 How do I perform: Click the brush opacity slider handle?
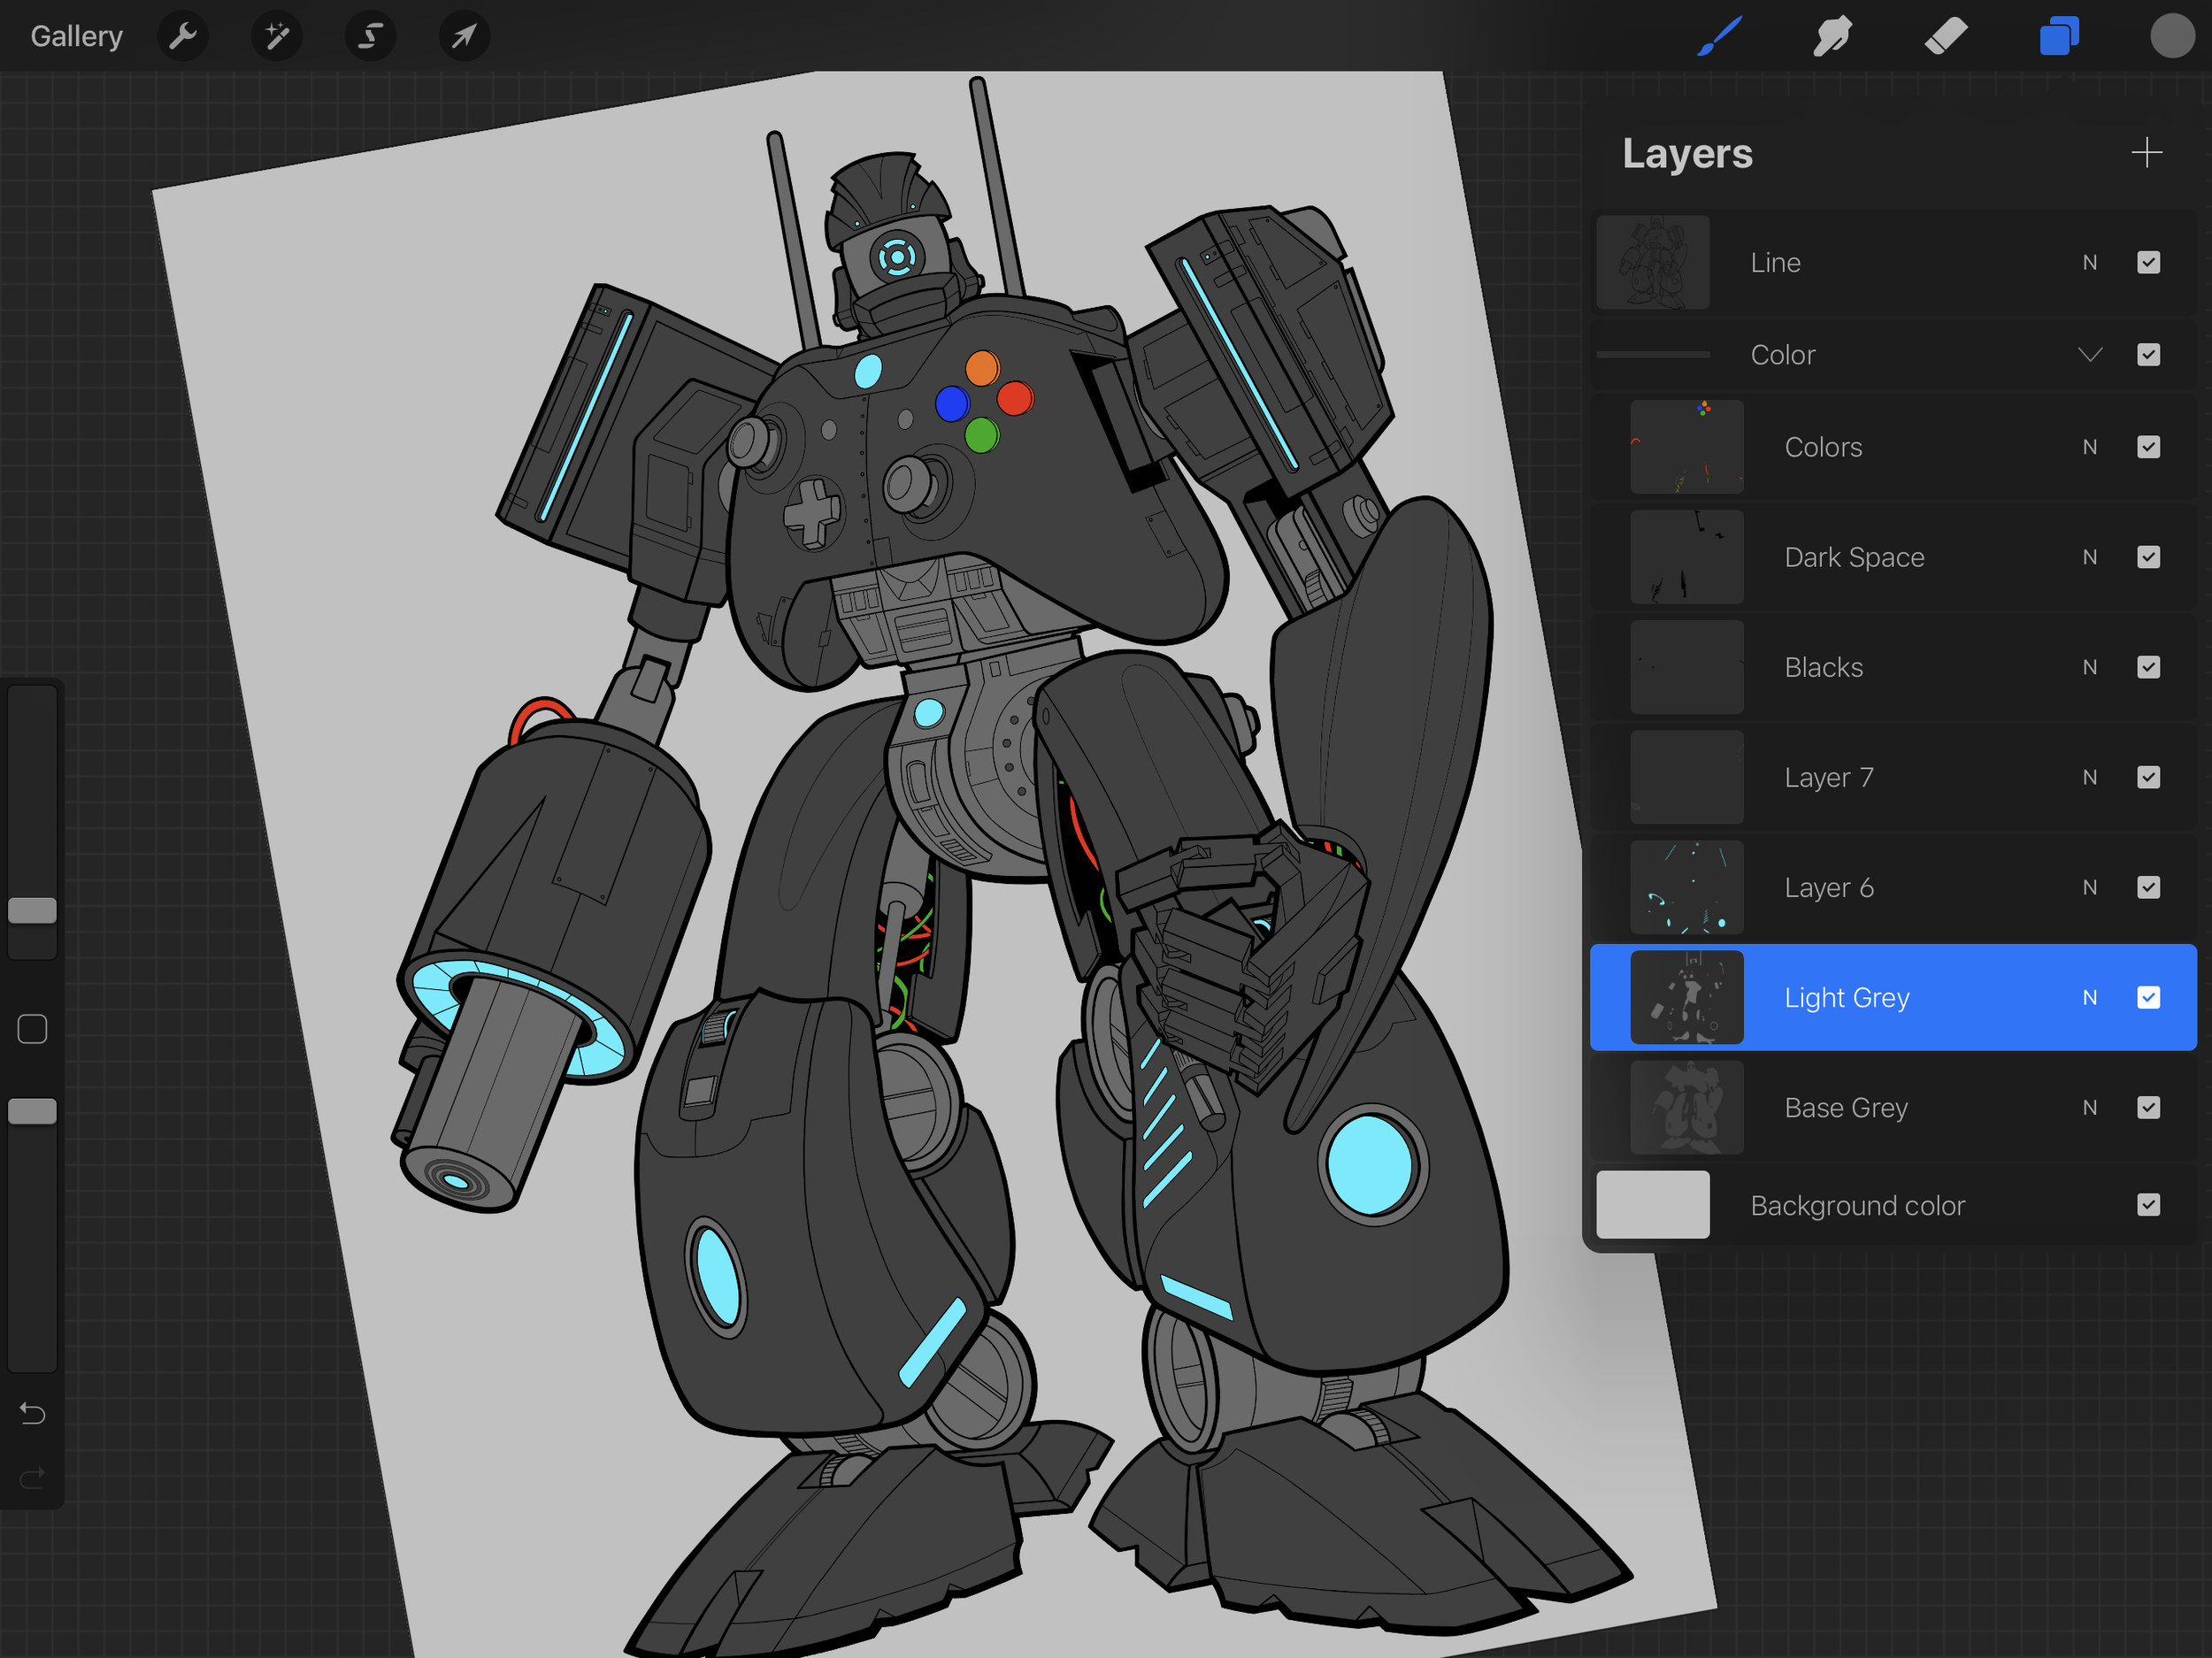click(x=33, y=1111)
